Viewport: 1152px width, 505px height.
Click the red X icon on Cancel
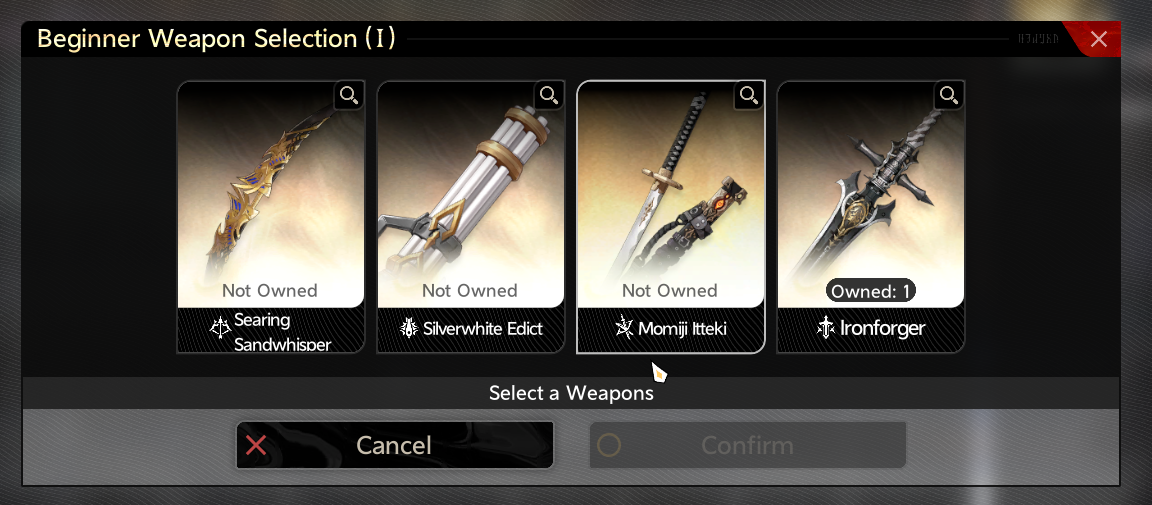(256, 445)
